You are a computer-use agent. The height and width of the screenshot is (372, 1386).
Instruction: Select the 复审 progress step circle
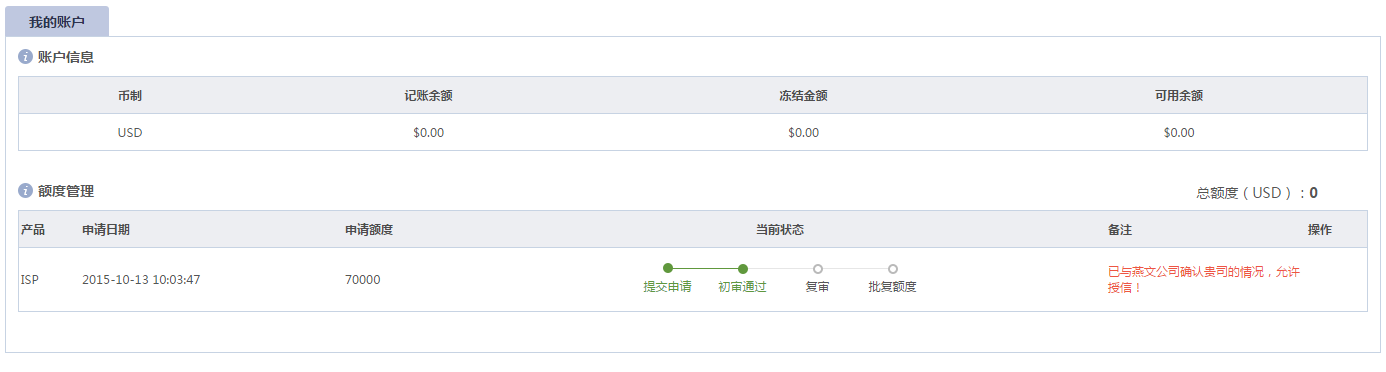pos(818,268)
